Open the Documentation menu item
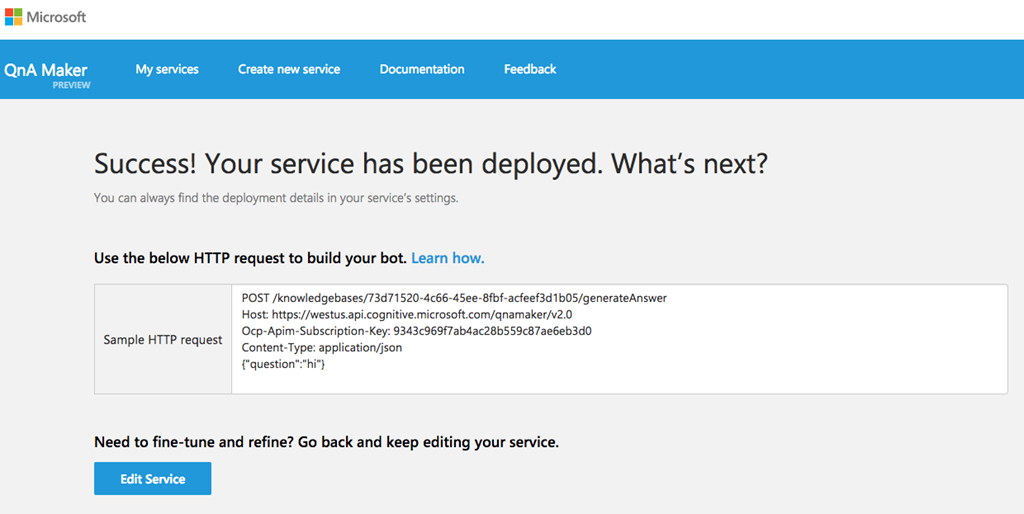Viewport: 1024px width, 514px height. pyautogui.click(x=422, y=69)
